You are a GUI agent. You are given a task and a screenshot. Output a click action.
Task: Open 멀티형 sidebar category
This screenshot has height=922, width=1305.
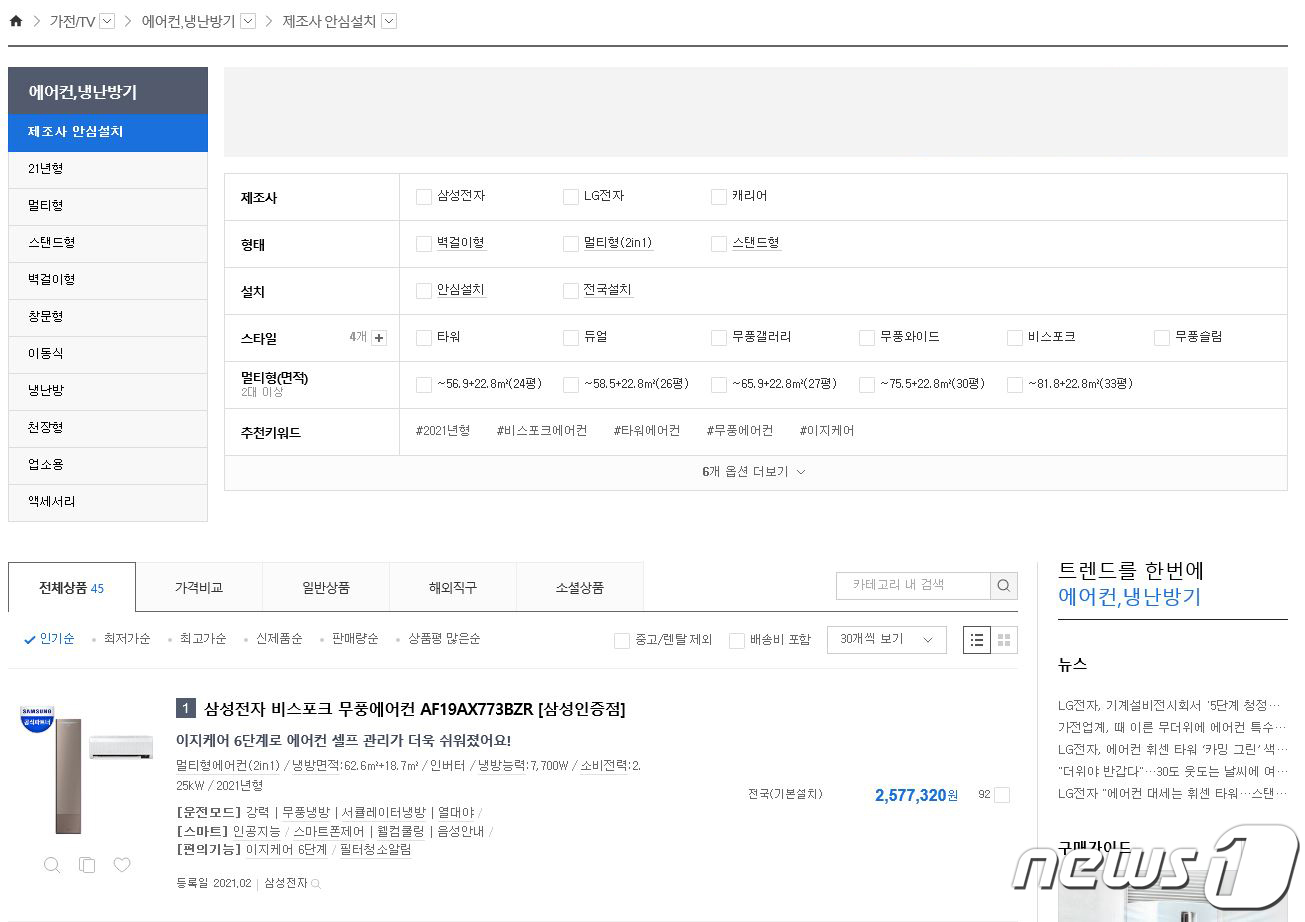click(x=108, y=206)
